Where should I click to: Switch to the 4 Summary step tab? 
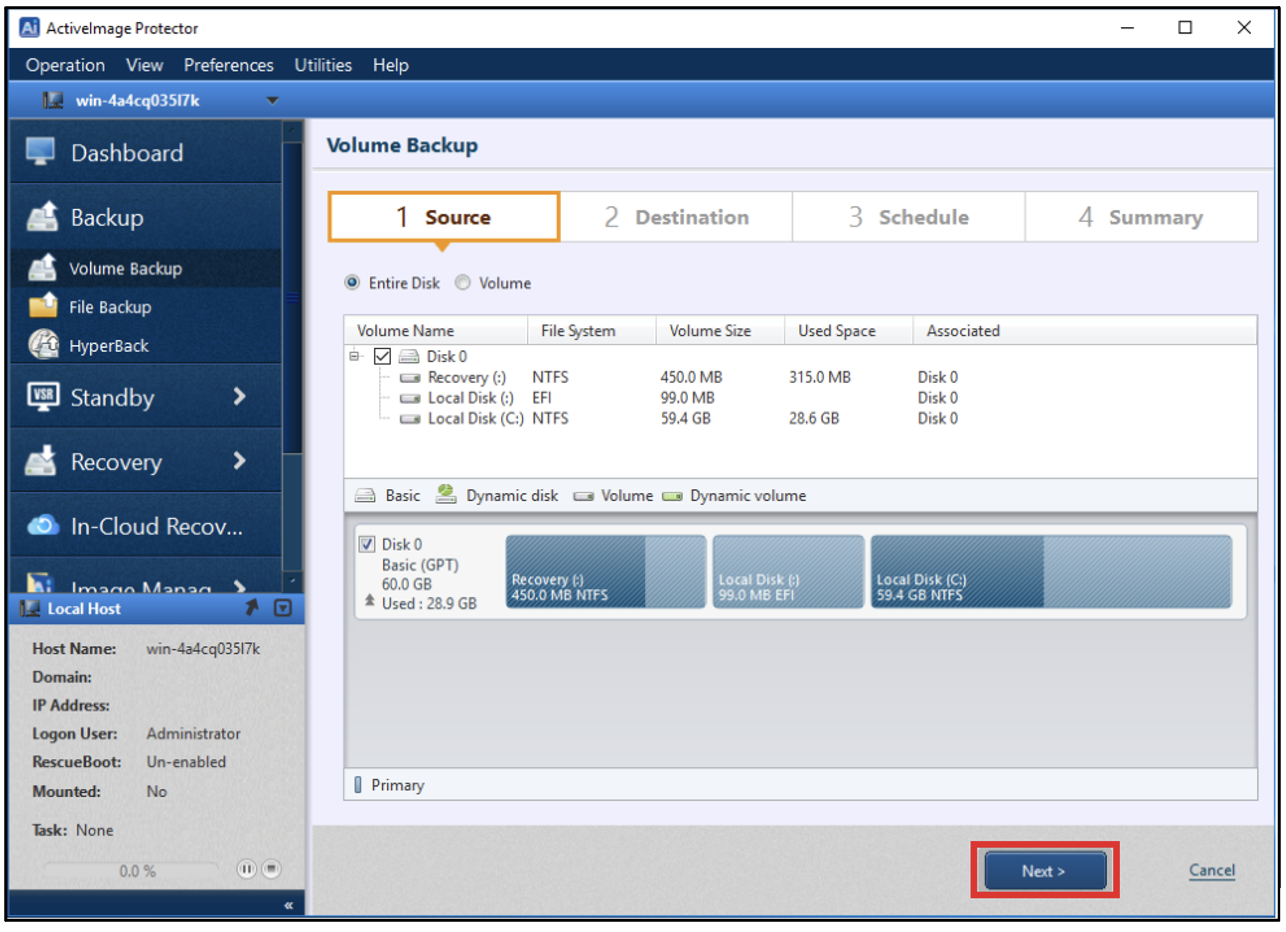coord(1141,217)
